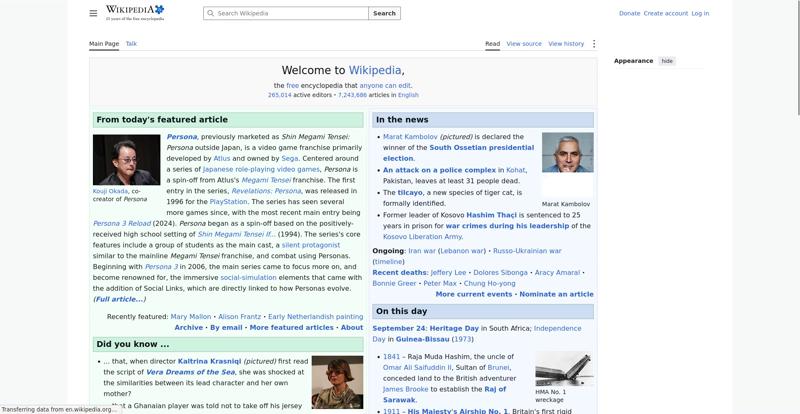Open the main menu hamburger icon

point(93,13)
